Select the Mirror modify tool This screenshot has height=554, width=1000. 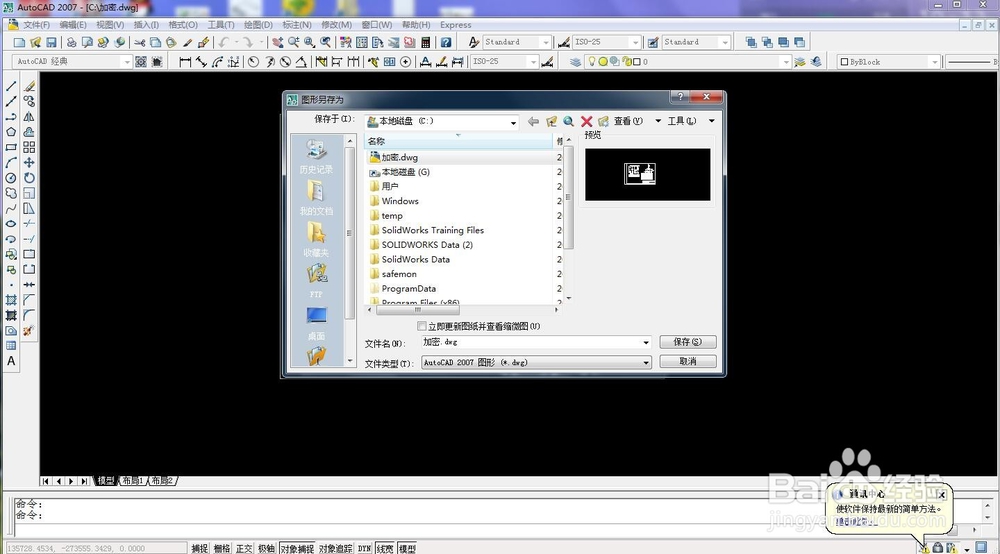coord(29,117)
